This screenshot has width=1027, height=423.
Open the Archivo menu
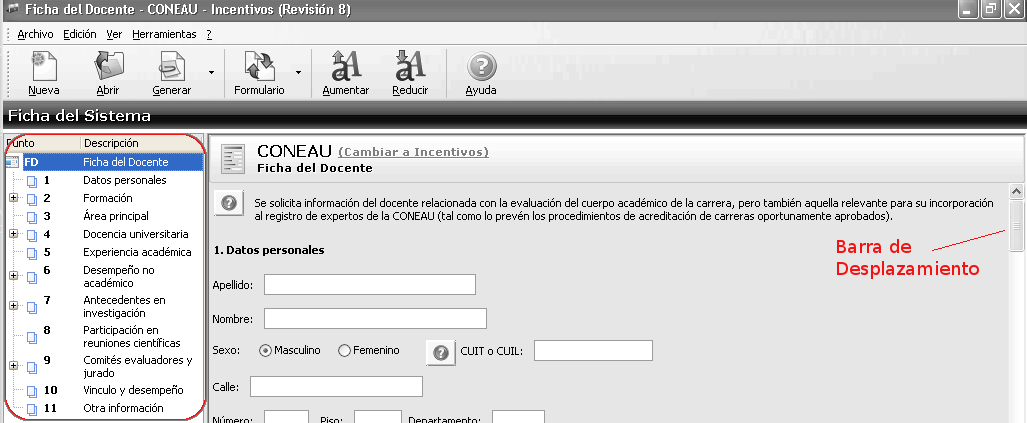(x=35, y=34)
